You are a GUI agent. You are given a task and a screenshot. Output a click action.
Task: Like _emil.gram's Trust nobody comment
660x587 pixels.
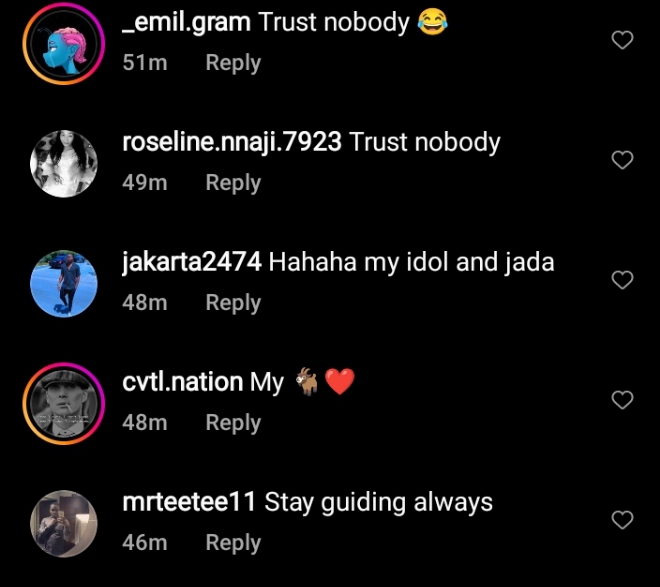(622, 40)
